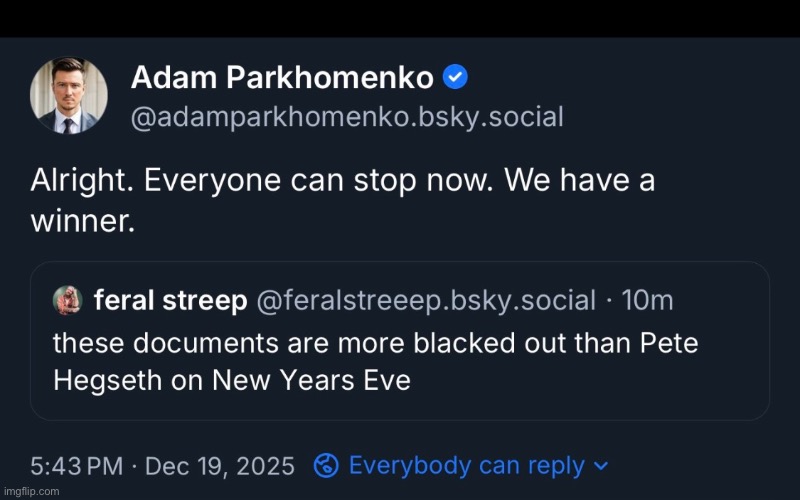
Task: Expand the reply settings chevron arrow
Action: coord(601,466)
